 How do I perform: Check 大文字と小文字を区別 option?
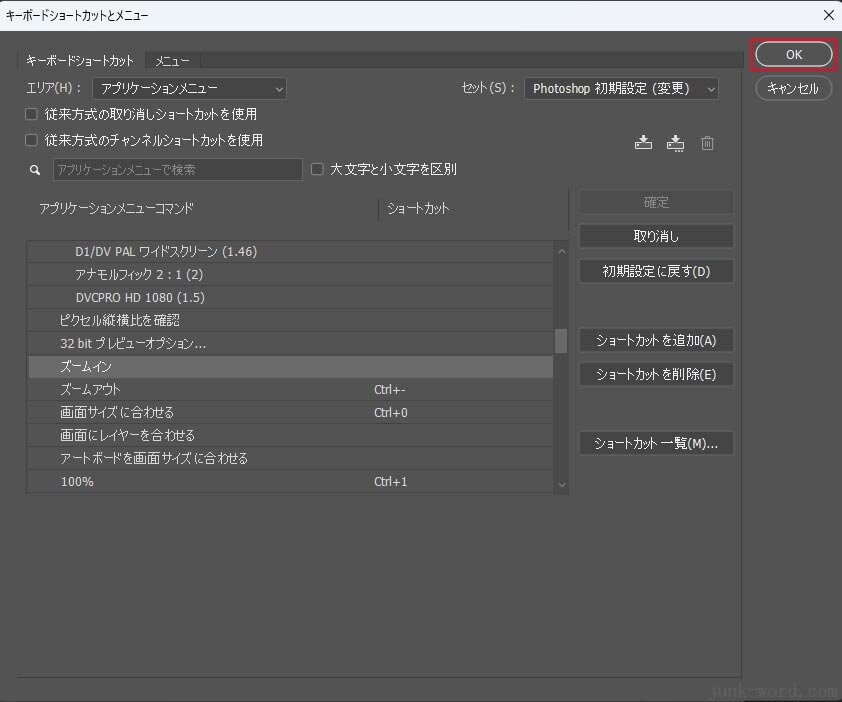[318, 169]
